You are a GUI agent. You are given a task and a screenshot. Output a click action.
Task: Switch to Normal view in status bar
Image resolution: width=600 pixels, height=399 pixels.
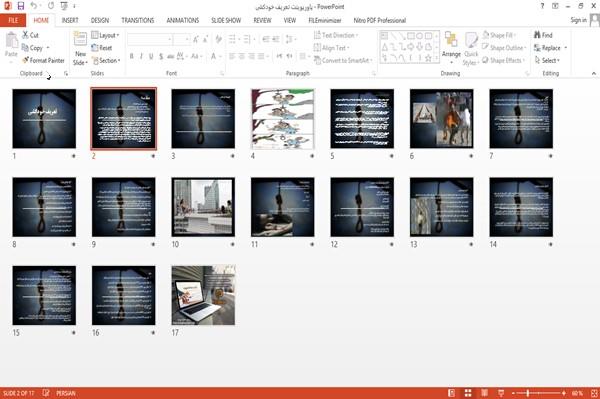[x=452, y=393]
